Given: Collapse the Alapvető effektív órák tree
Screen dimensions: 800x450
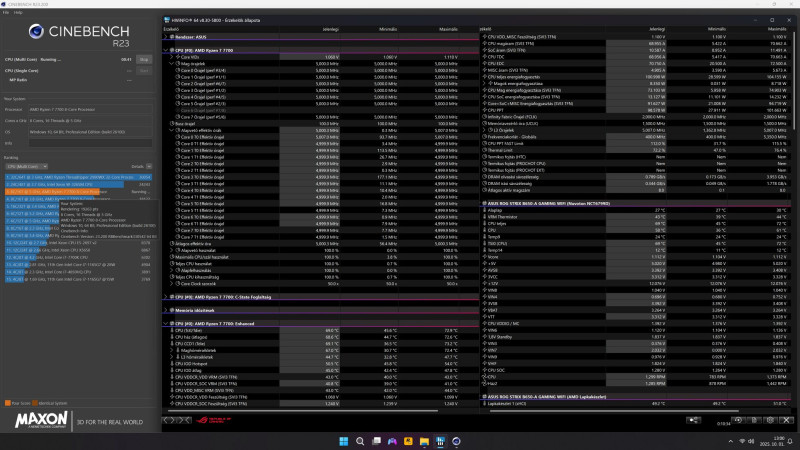Looking at the screenshot, I should tap(172, 130).
